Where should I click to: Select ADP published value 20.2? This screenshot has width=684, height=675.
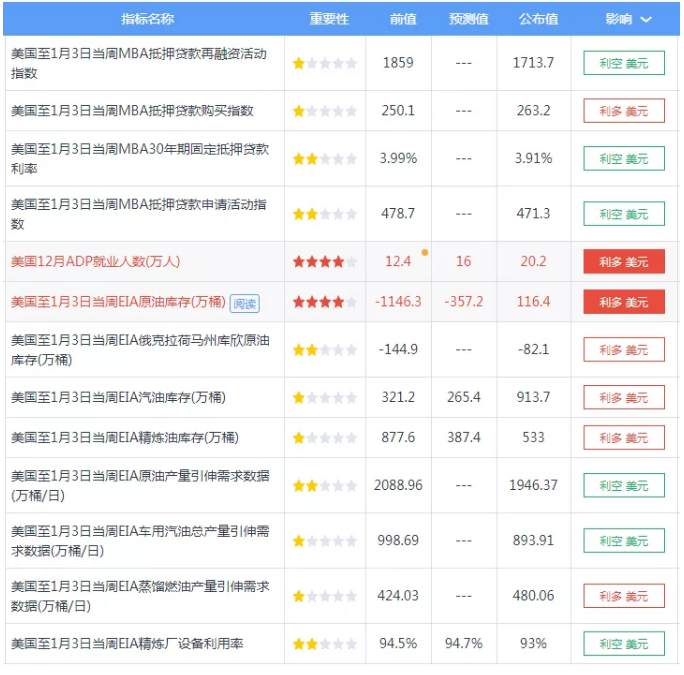click(x=533, y=261)
